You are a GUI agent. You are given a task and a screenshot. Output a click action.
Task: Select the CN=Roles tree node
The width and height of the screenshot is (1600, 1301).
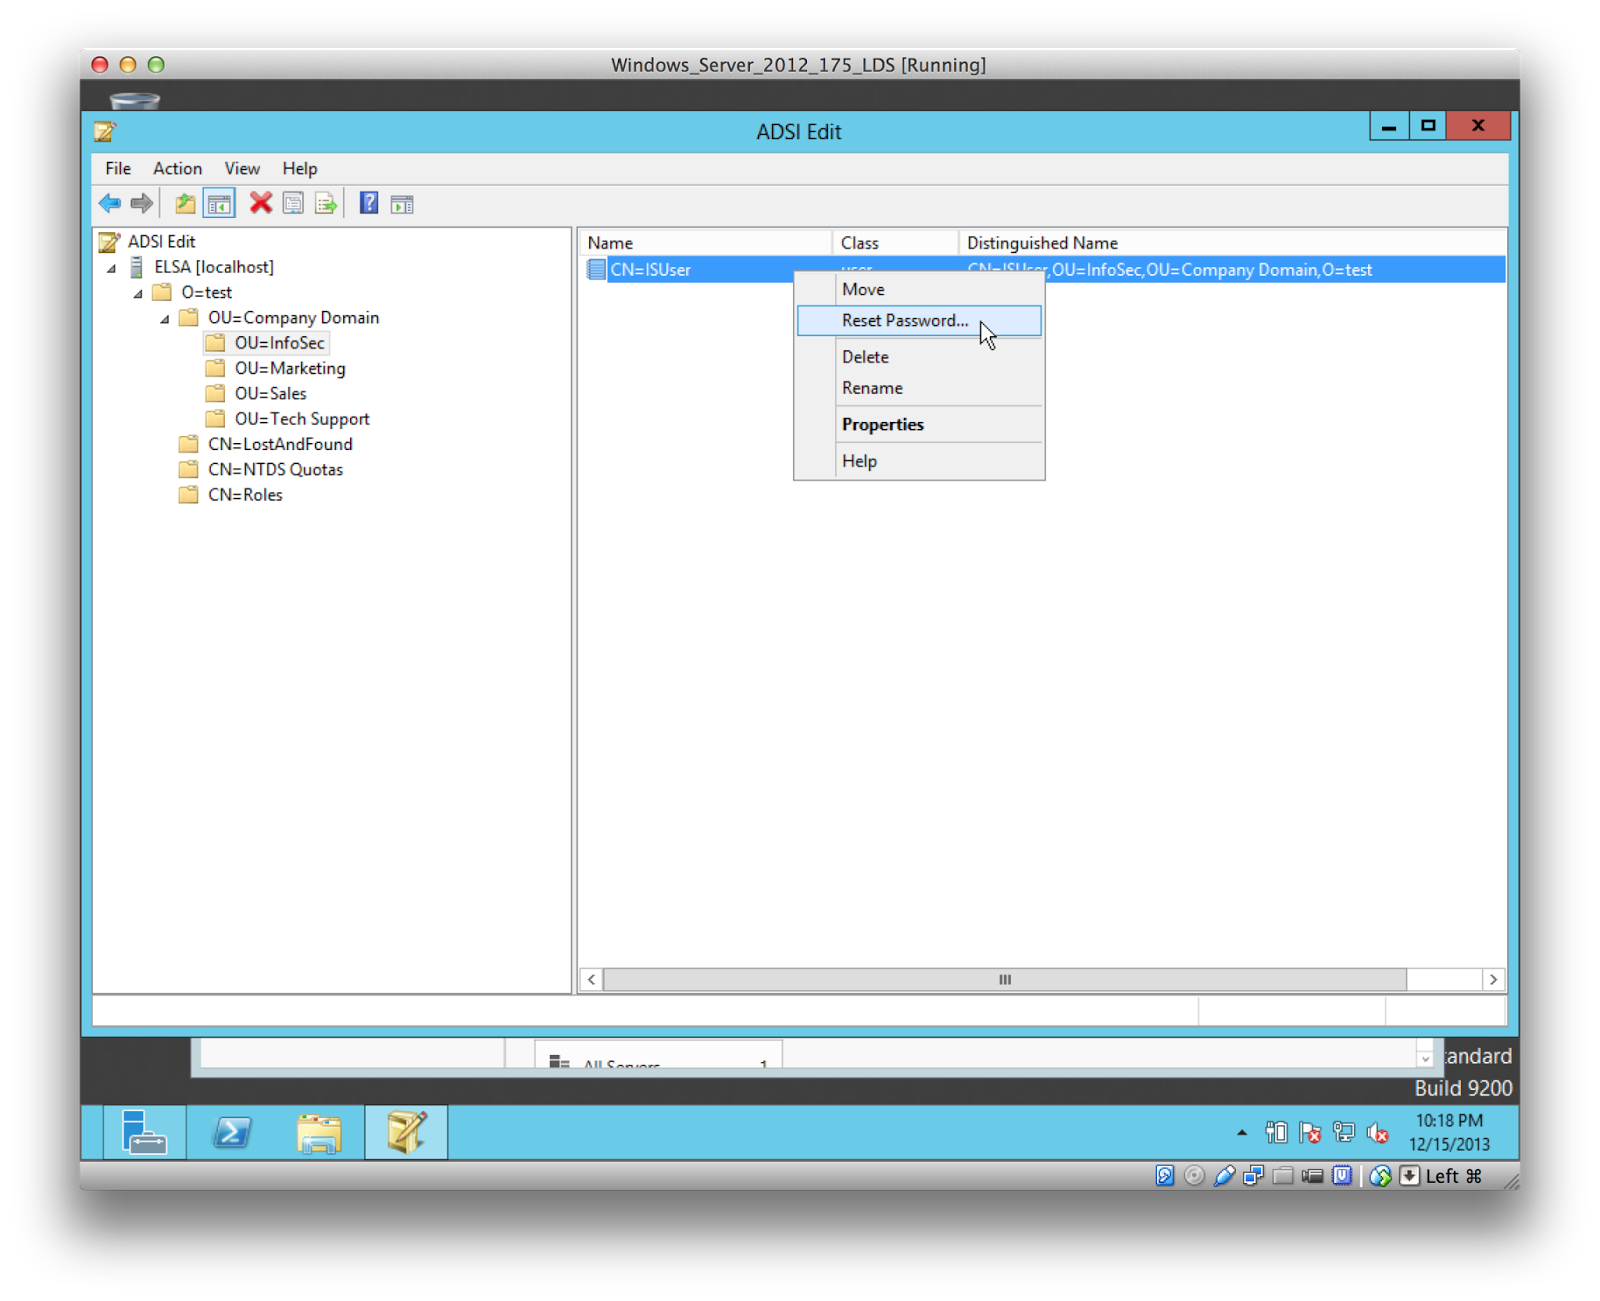point(245,495)
